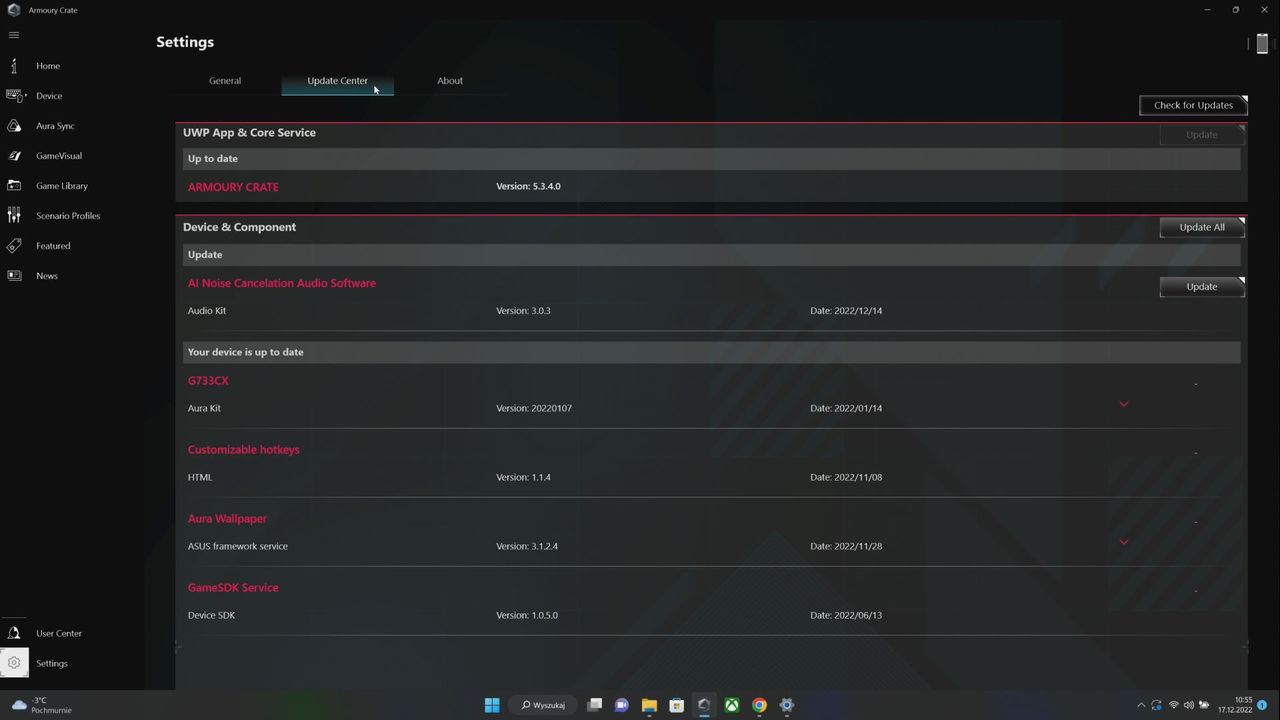Switch to the About tab

coord(450,81)
